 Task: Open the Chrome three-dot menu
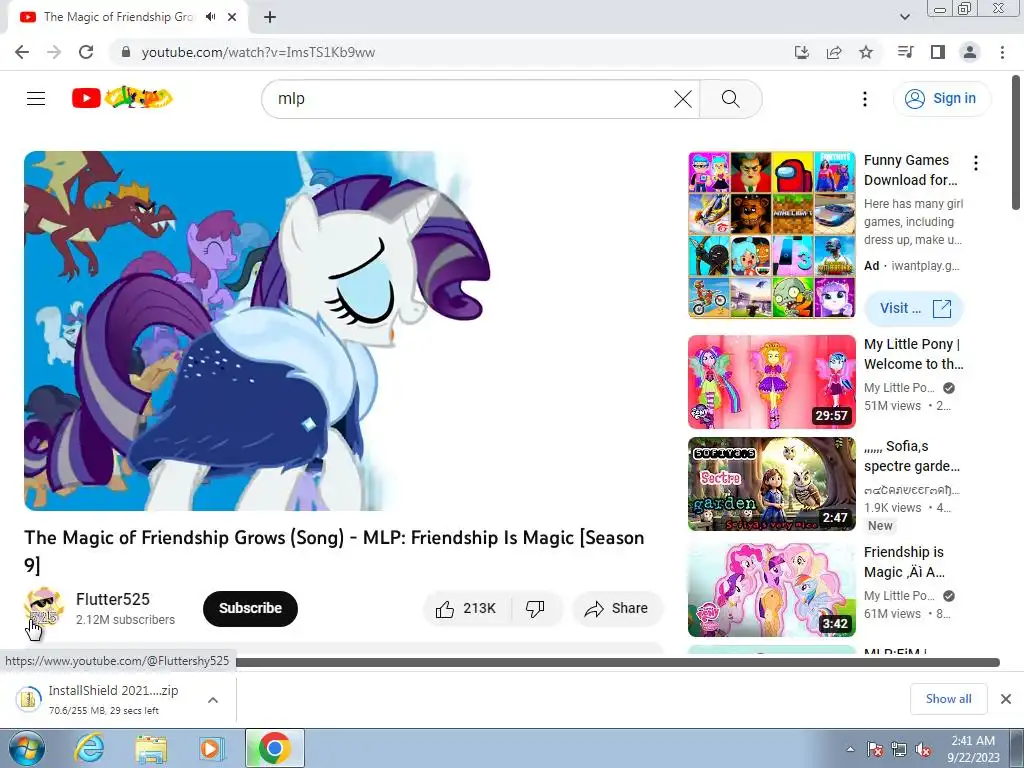(x=1002, y=52)
